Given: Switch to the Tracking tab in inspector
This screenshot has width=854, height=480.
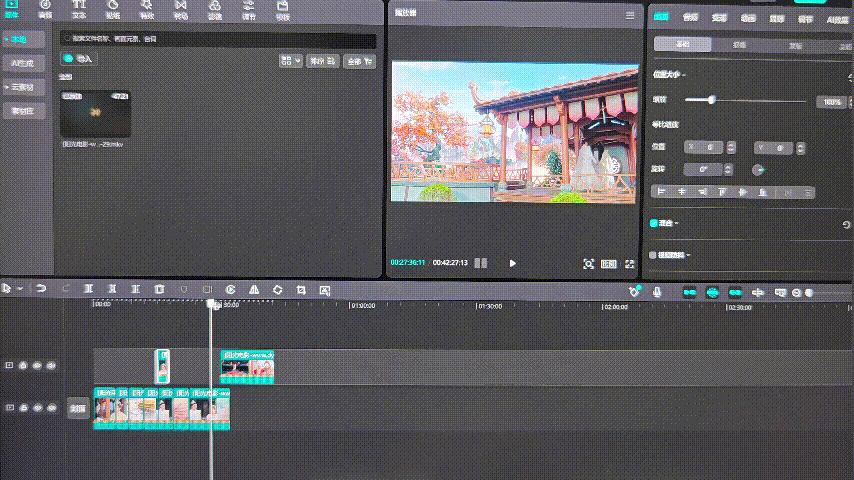Looking at the screenshot, I should click(x=777, y=19).
